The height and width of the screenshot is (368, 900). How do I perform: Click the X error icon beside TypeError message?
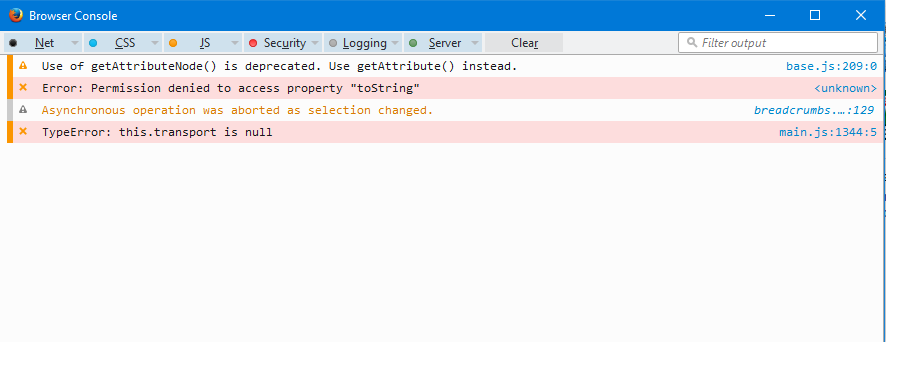coord(23,131)
